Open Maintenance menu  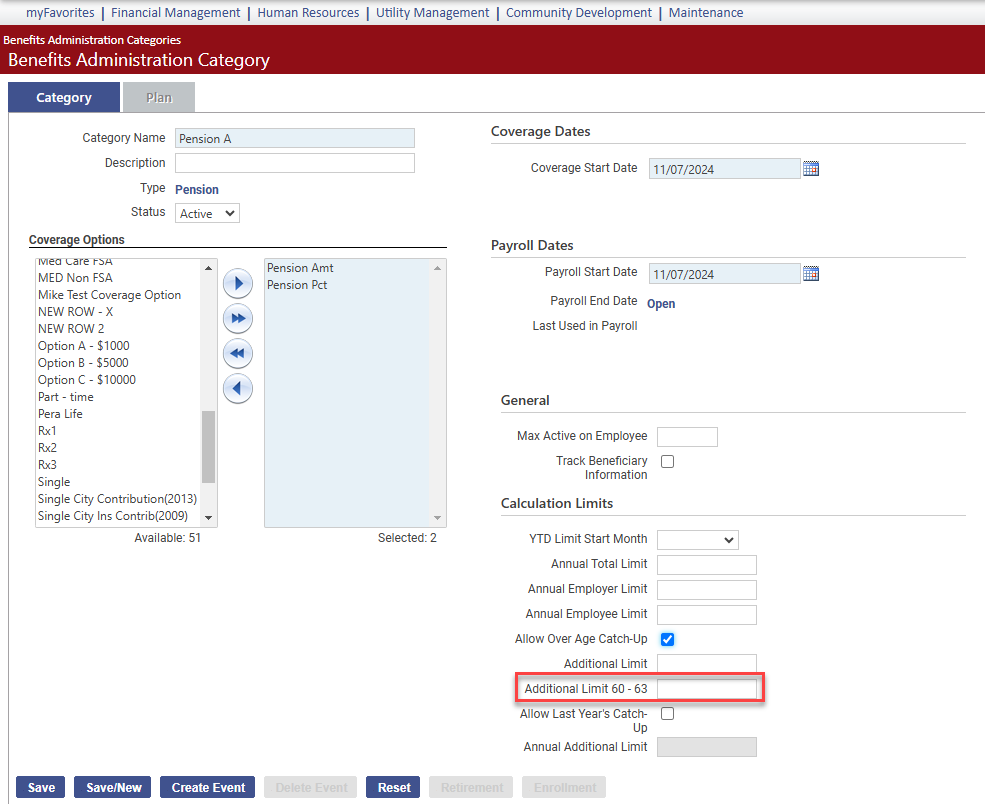tap(706, 13)
